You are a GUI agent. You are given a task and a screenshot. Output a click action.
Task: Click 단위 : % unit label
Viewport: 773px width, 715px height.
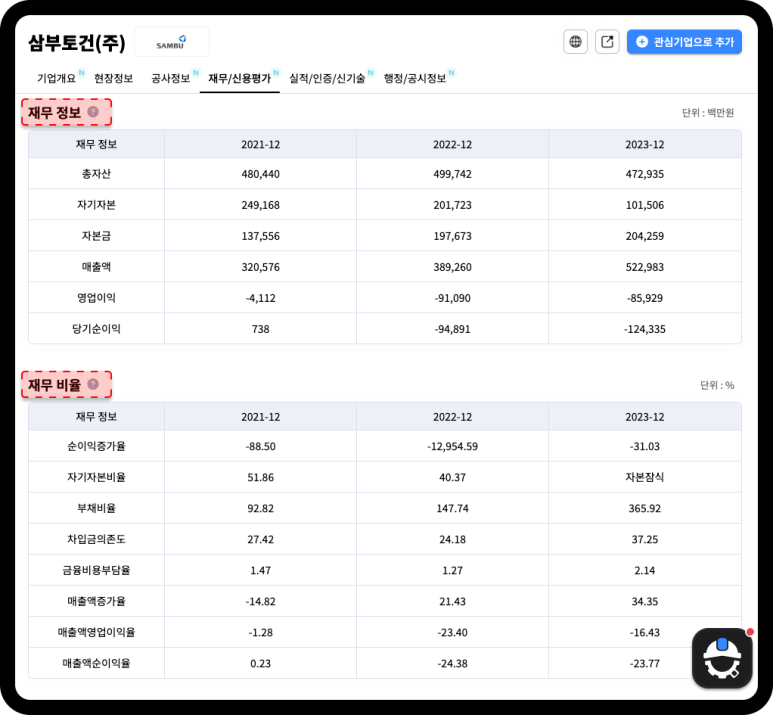click(x=717, y=386)
